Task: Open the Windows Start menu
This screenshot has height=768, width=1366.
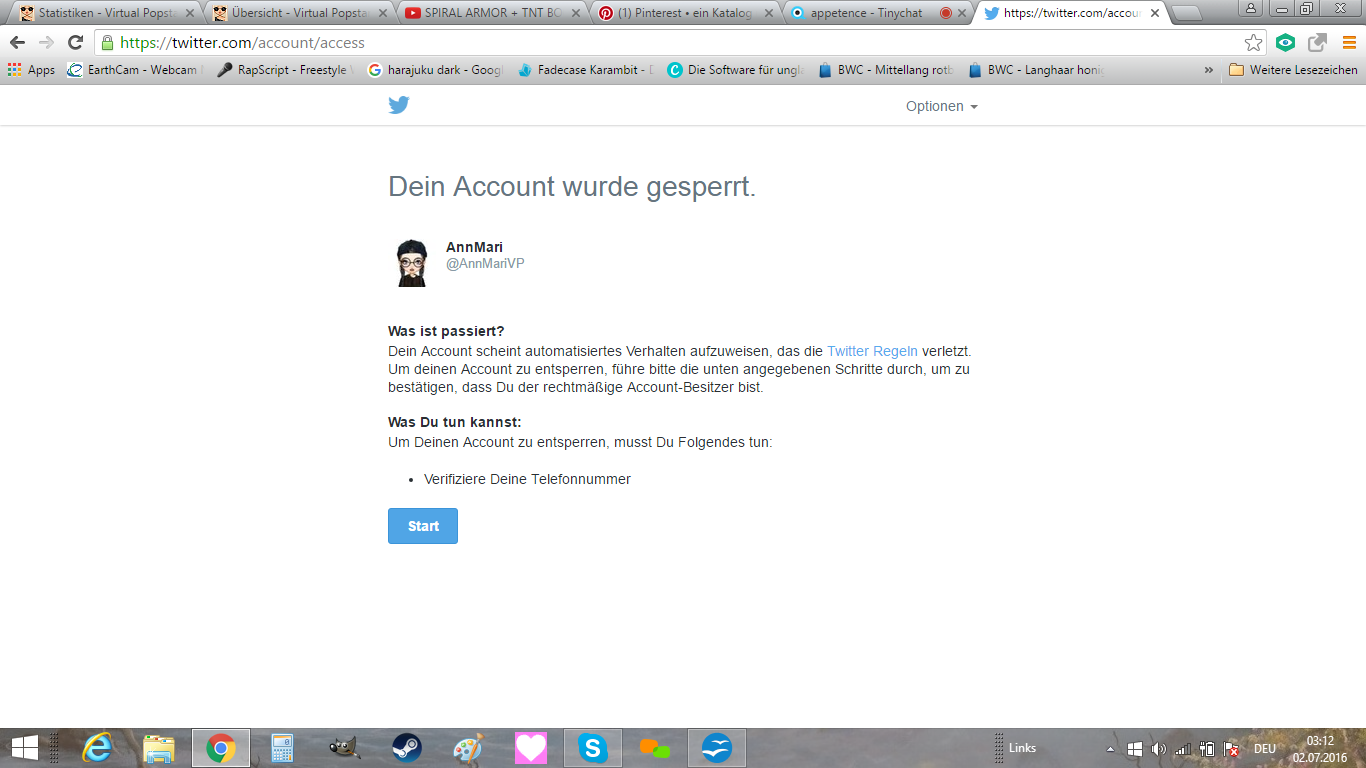Action: [x=24, y=748]
